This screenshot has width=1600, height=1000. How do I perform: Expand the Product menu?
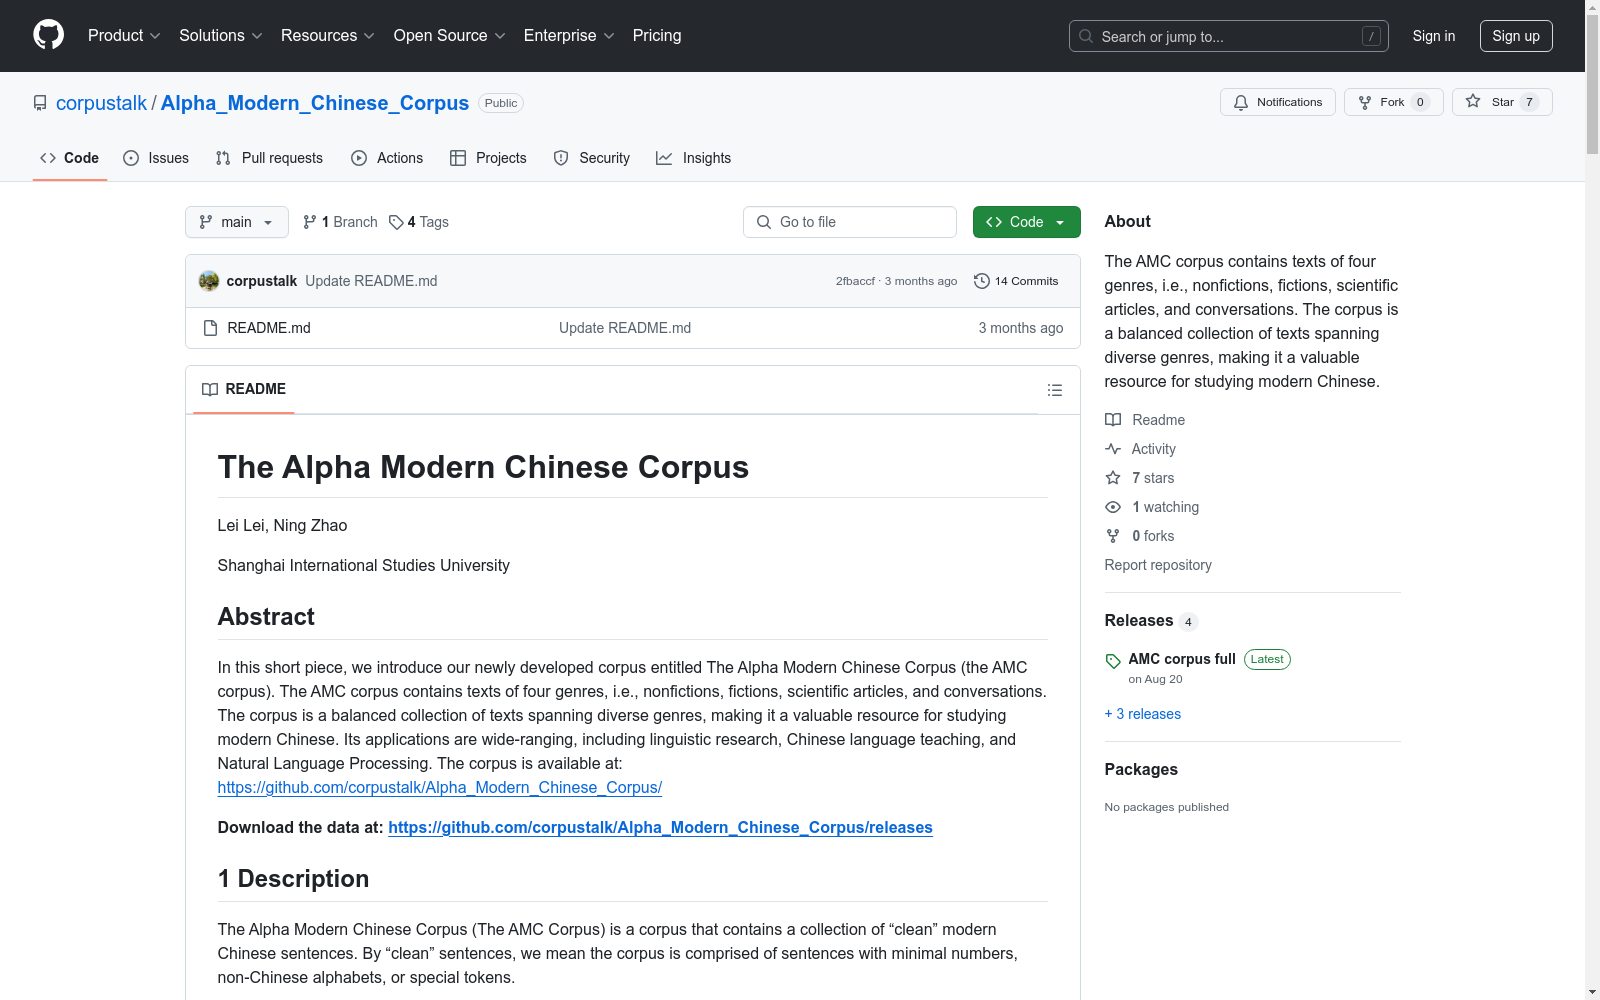pyautogui.click(x=124, y=35)
